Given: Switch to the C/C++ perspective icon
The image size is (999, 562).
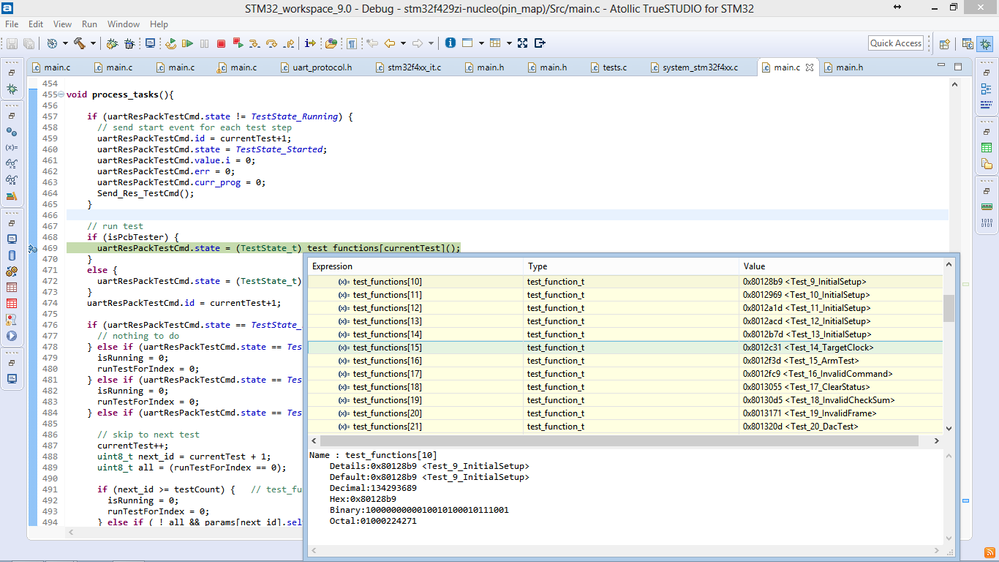Looking at the screenshot, I should (x=967, y=43).
